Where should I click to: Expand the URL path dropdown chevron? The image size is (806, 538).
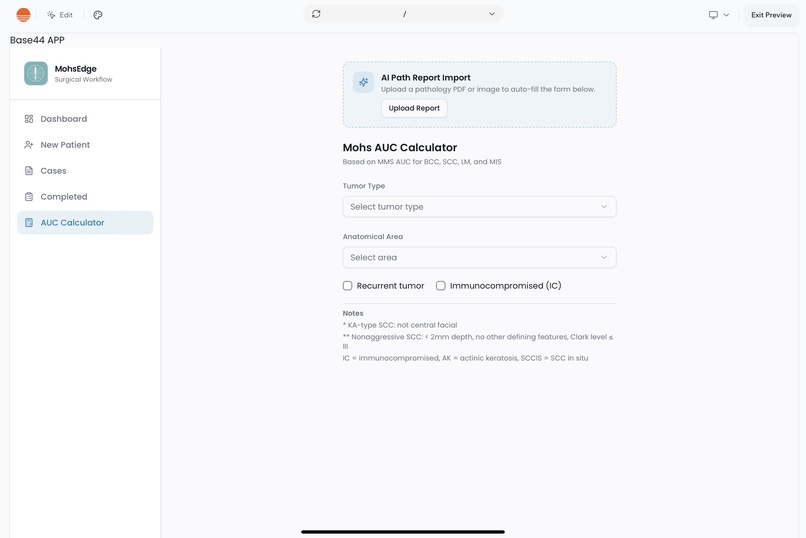pos(492,14)
